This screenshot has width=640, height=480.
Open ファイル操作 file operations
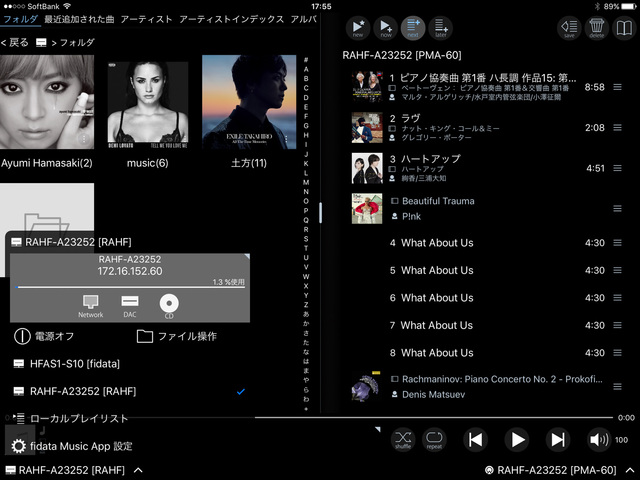[x=176, y=336]
